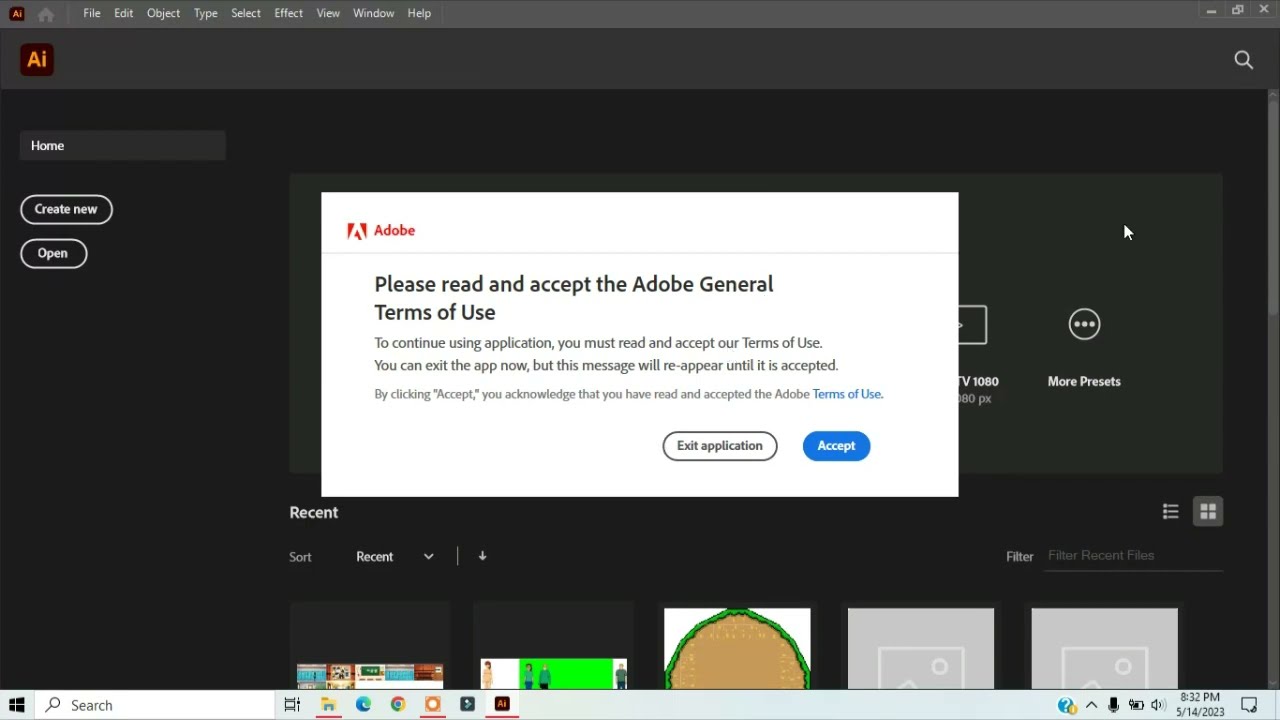Open the first recent file thumbnail with the brown-banded collage
Viewport: 1280px width, 720px height.
click(x=370, y=648)
